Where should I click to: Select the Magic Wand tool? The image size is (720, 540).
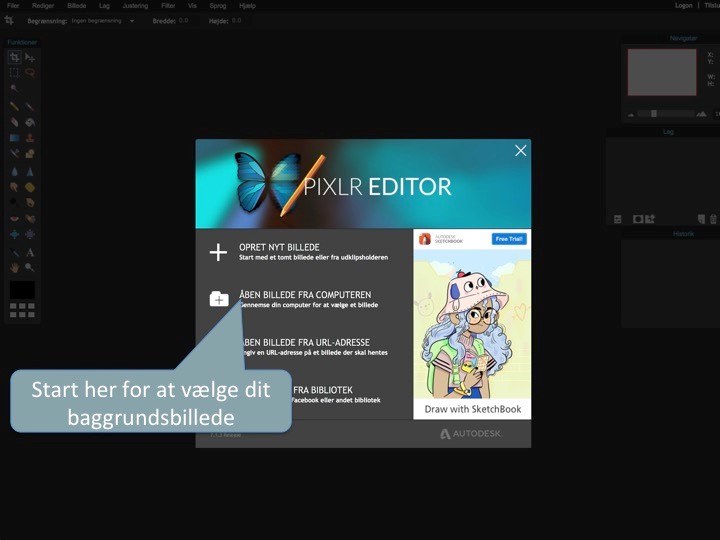[15, 88]
